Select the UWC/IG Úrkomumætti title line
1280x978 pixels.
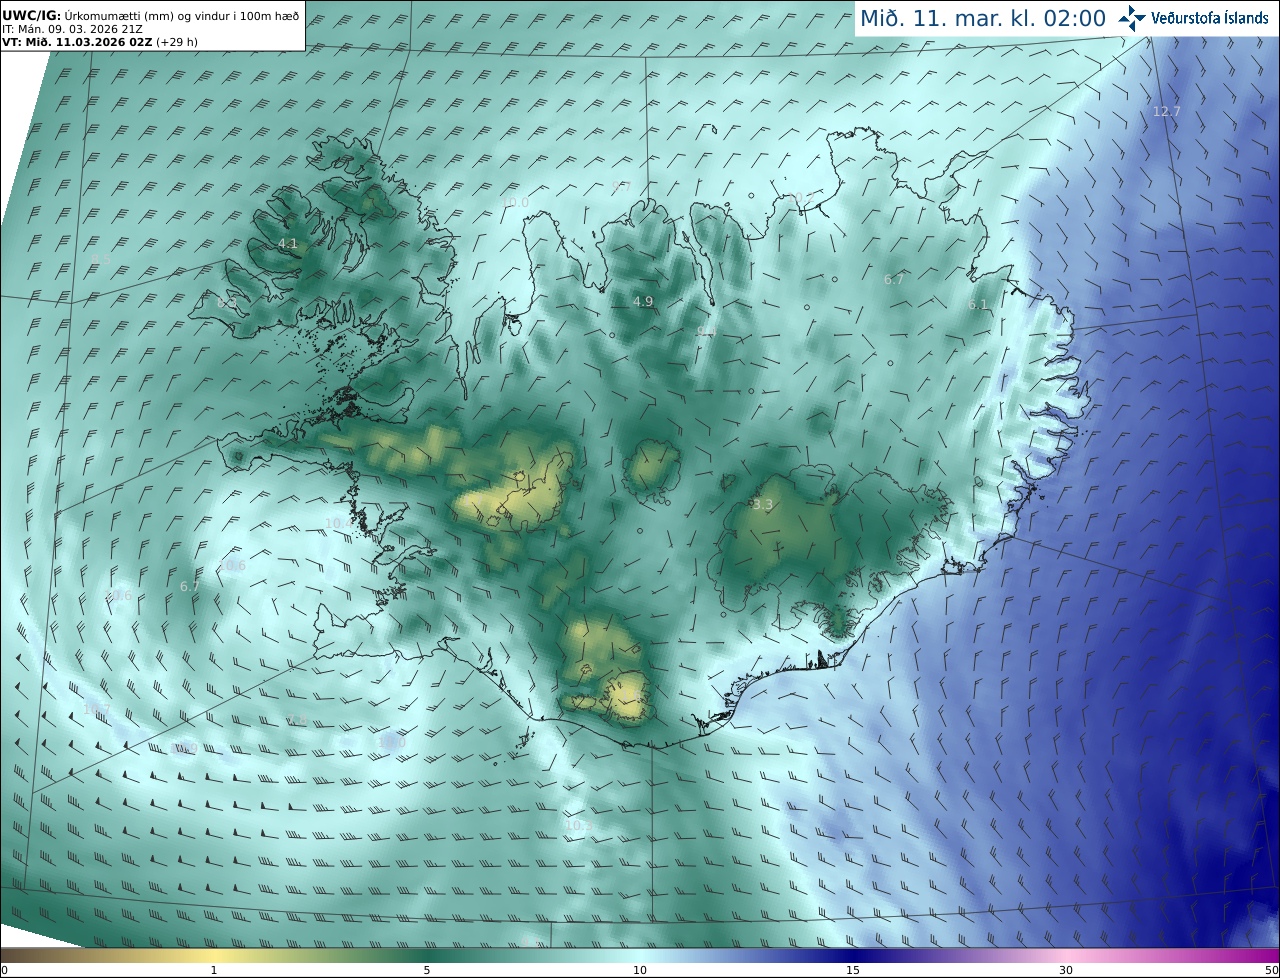coord(151,15)
